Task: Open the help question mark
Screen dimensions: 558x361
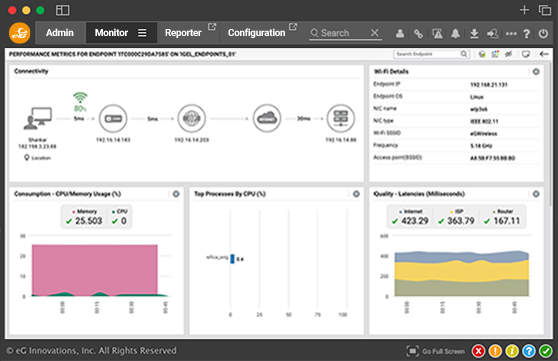Action: 527,34
